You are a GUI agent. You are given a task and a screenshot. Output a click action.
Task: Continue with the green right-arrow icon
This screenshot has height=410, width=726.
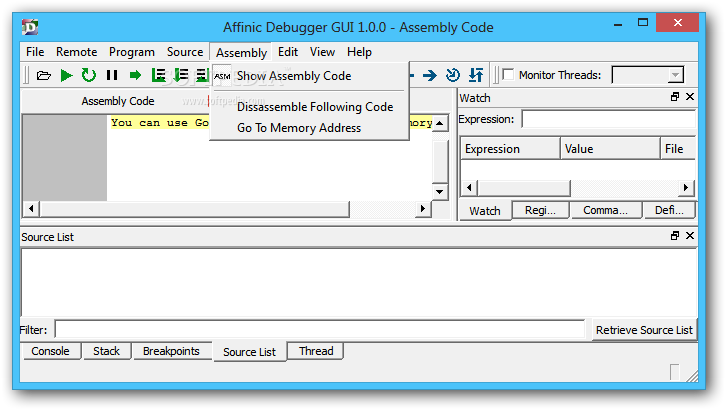pos(135,75)
